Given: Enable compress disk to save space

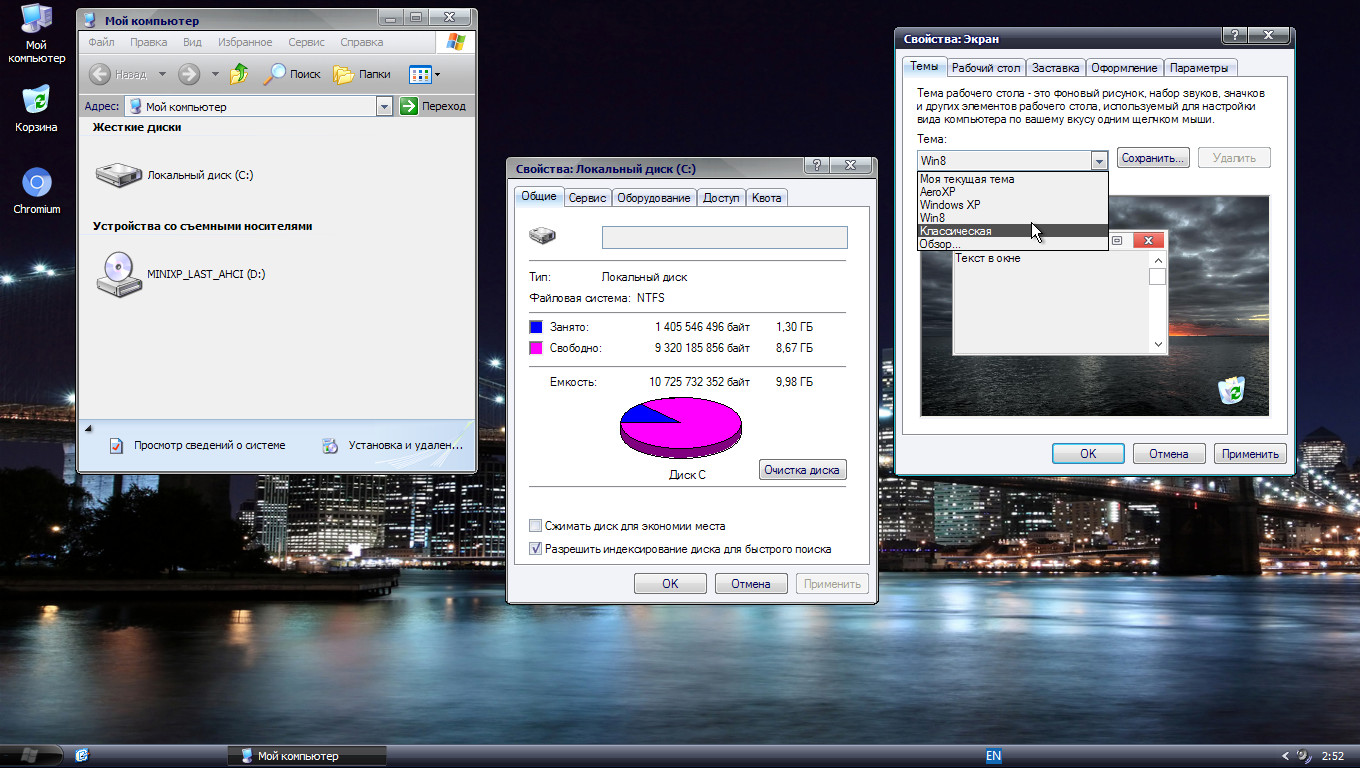Looking at the screenshot, I should [x=536, y=526].
